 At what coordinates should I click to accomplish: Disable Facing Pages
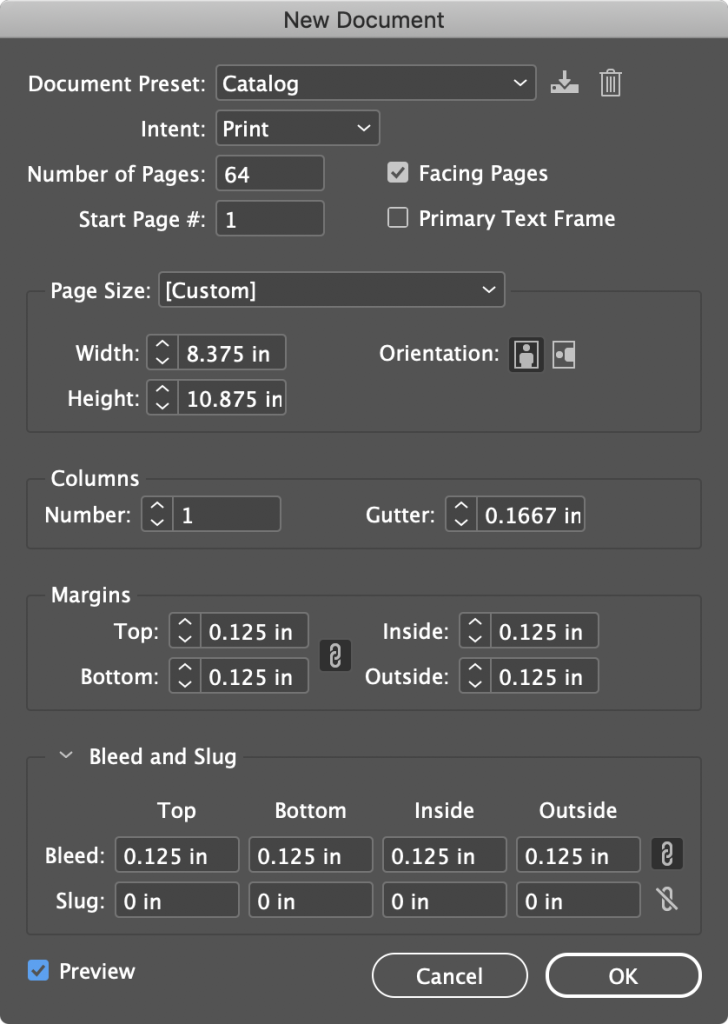coord(397,173)
